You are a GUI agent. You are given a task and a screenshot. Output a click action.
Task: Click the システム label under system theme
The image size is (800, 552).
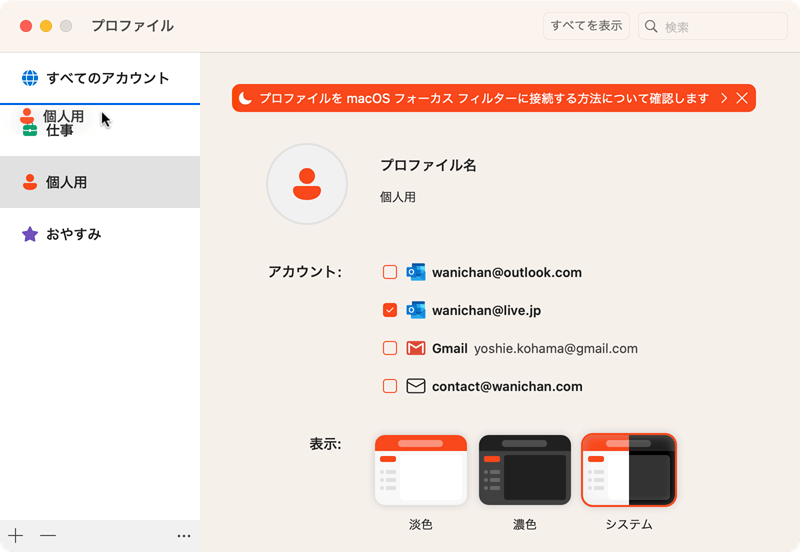[629, 524]
